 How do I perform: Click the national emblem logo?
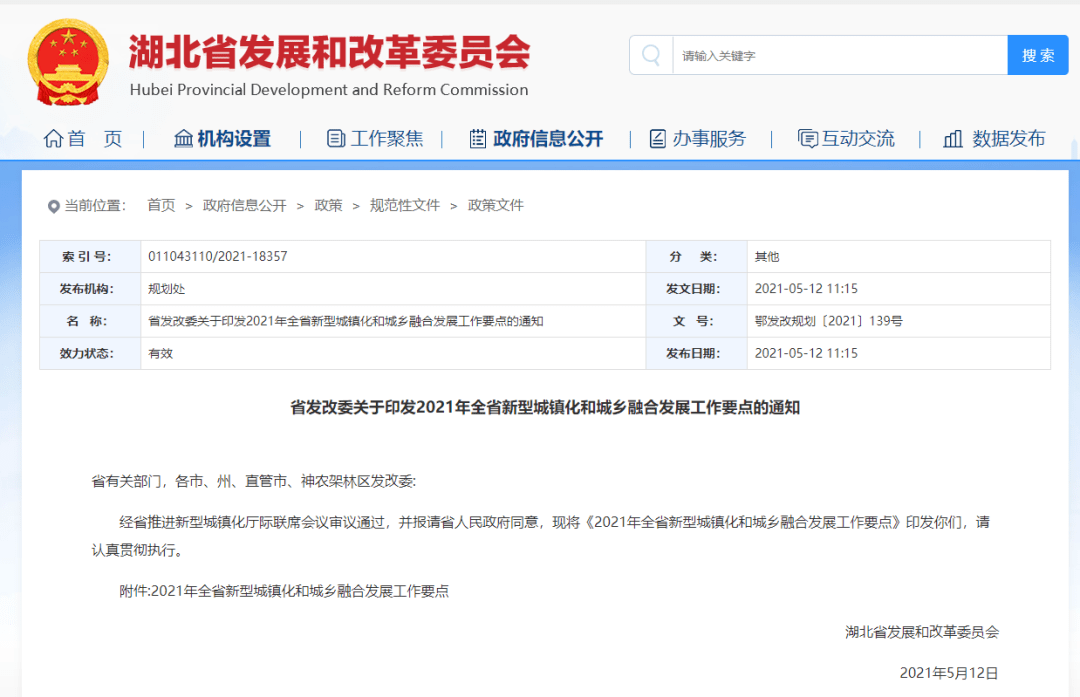[68, 62]
